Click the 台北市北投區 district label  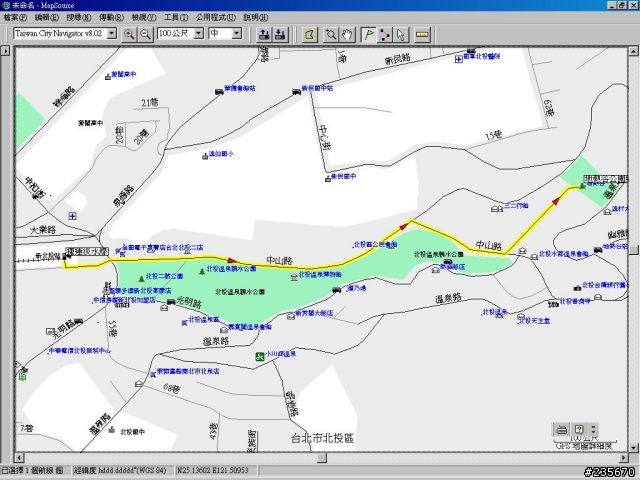pyautogui.click(x=322, y=438)
